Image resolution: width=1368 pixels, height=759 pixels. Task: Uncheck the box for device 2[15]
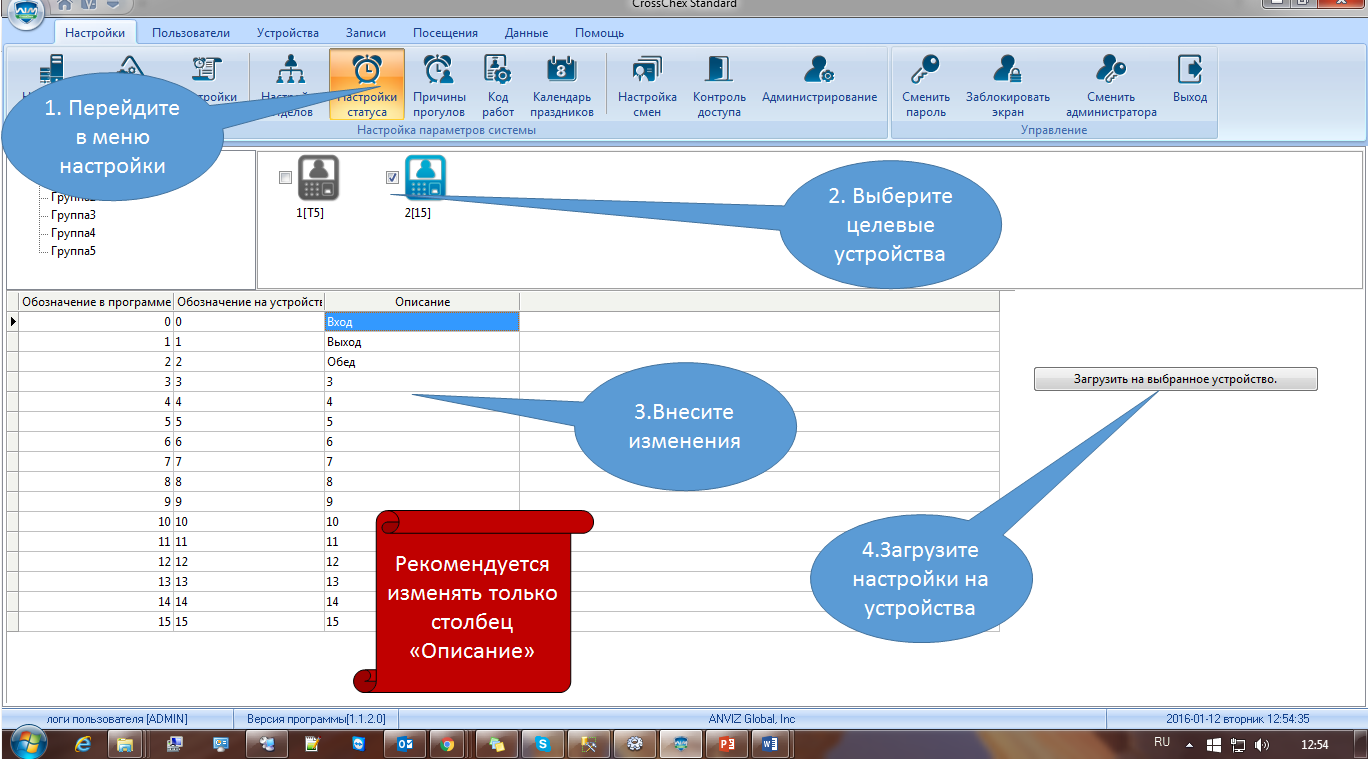pyautogui.click(x=392, y=178)
